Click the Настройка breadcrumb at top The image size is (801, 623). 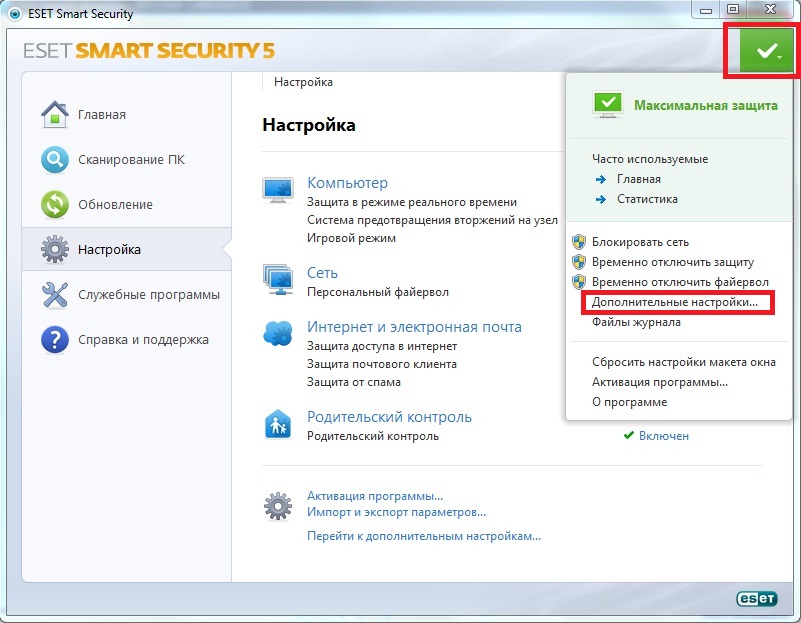click(303, 82)
